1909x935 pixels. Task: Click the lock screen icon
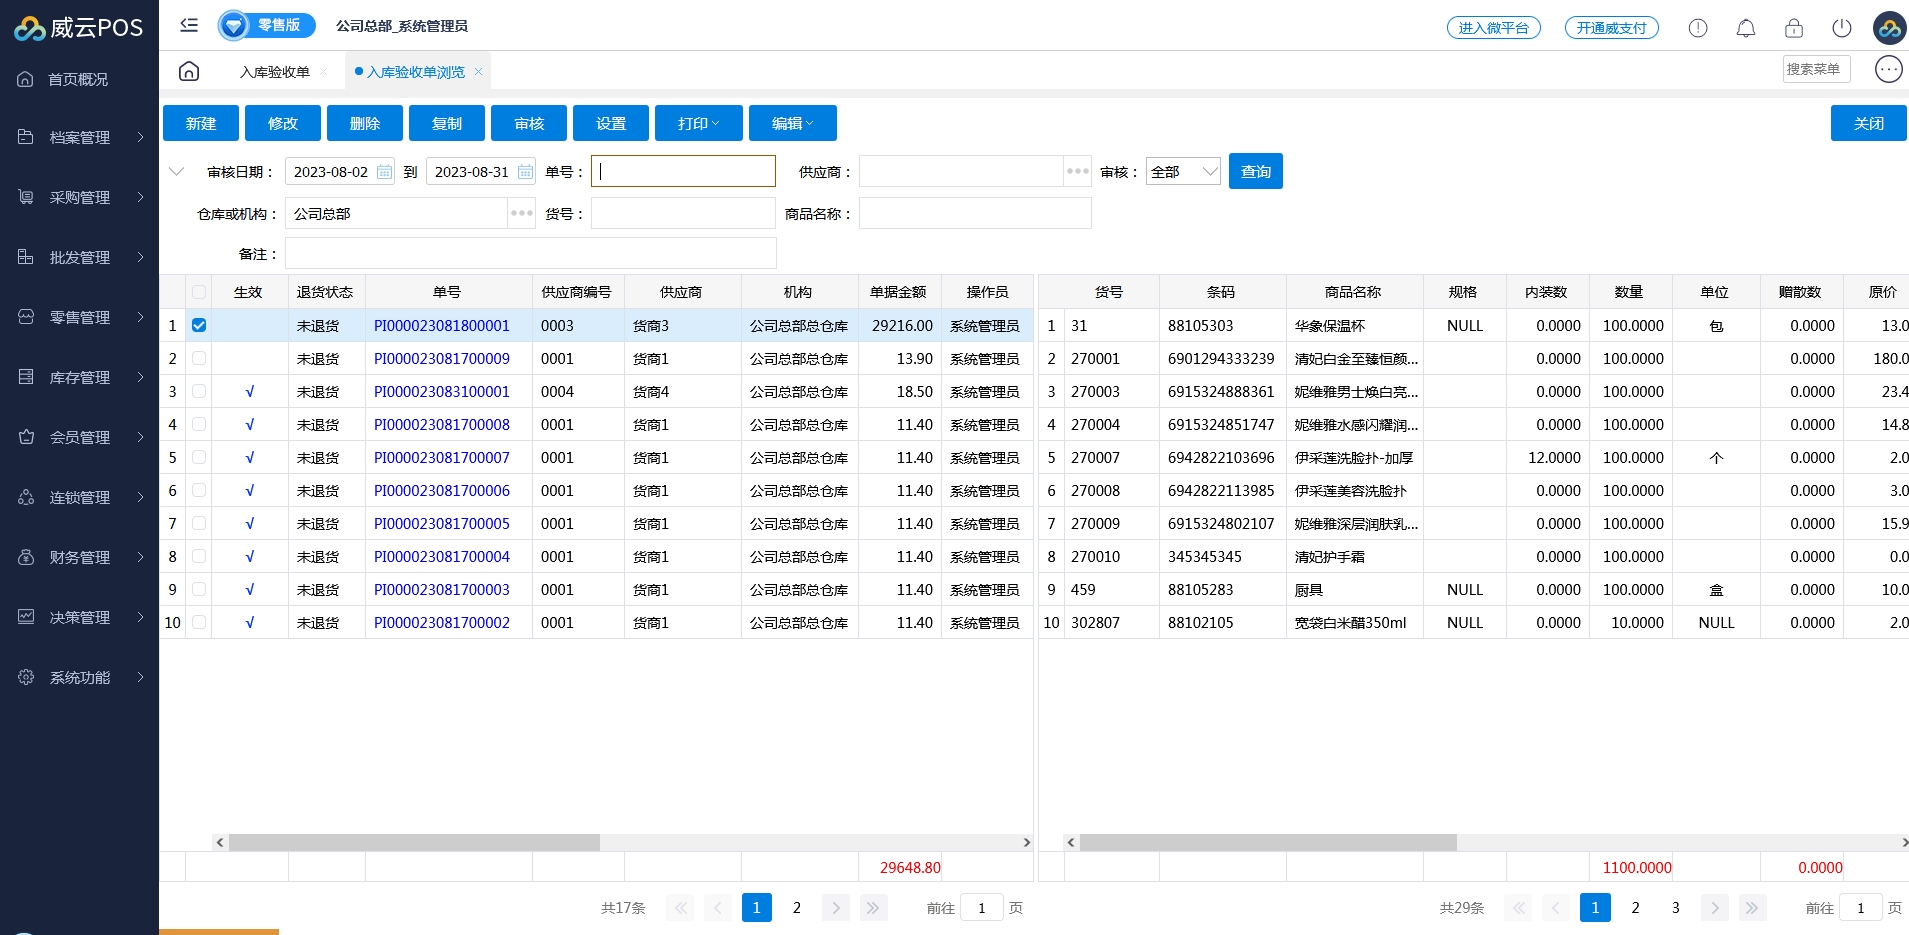(x=1793, y=28)
